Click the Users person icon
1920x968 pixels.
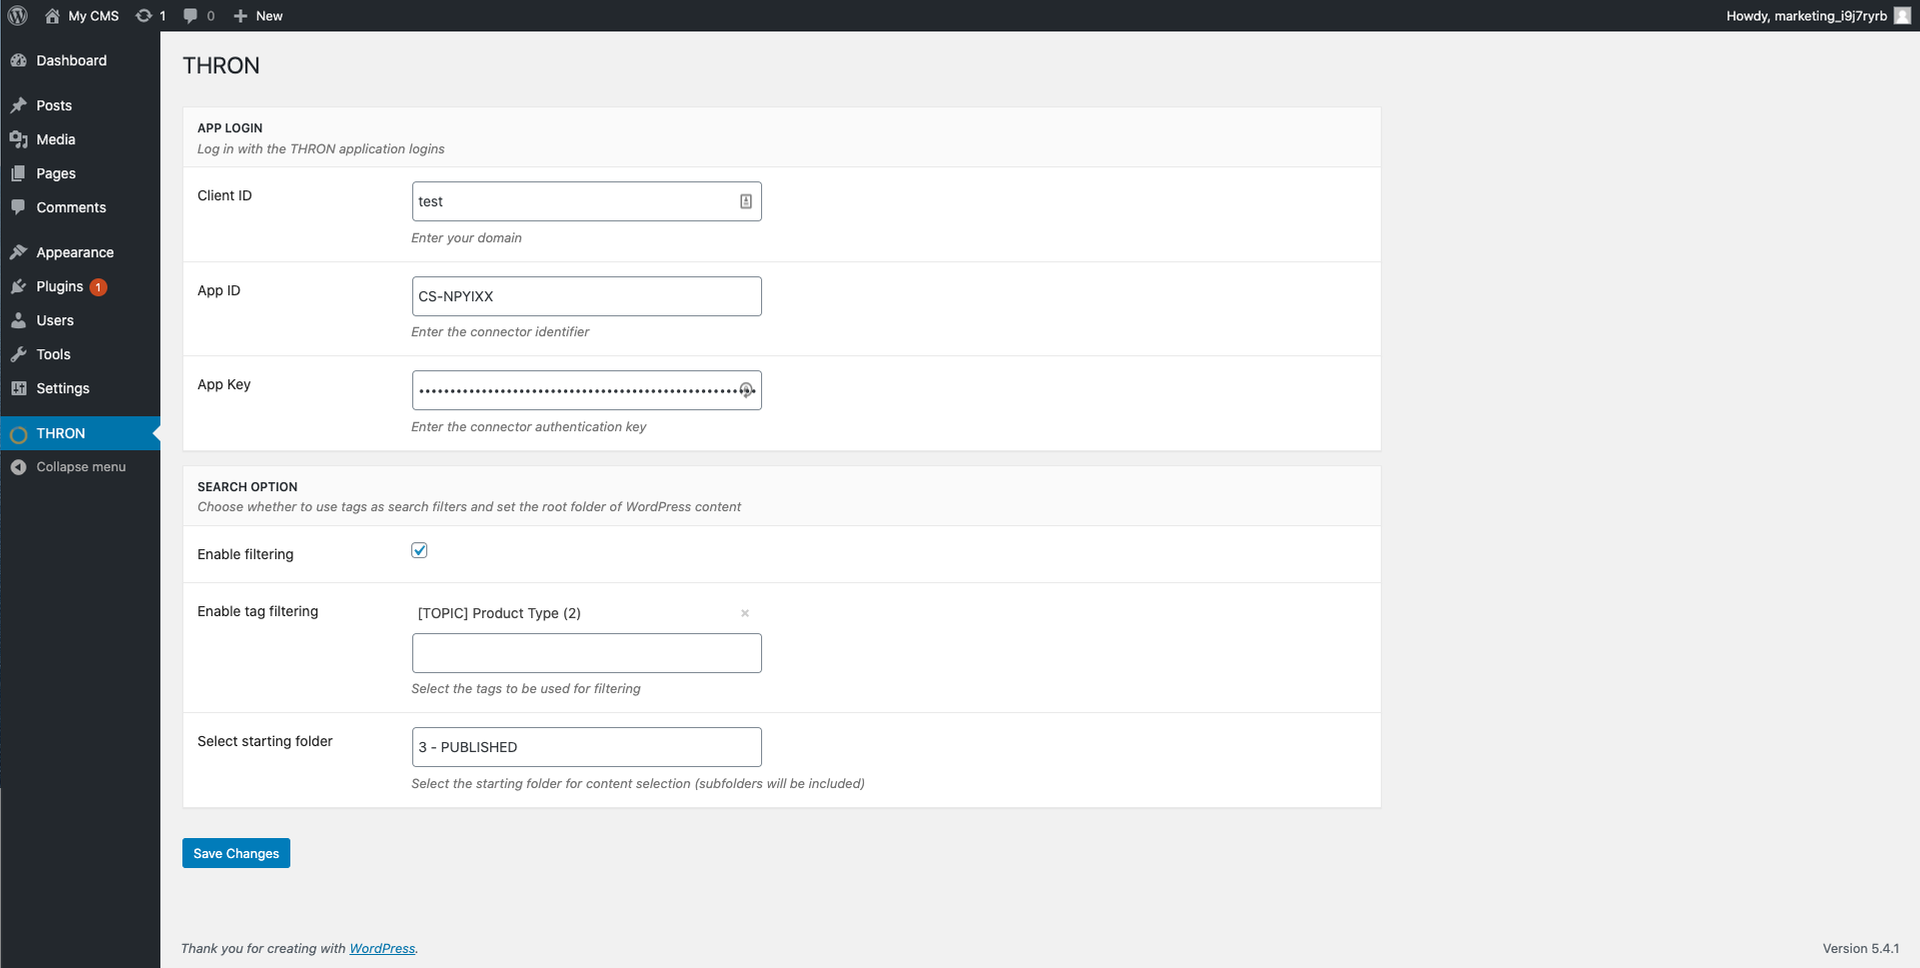click(18, 320)
